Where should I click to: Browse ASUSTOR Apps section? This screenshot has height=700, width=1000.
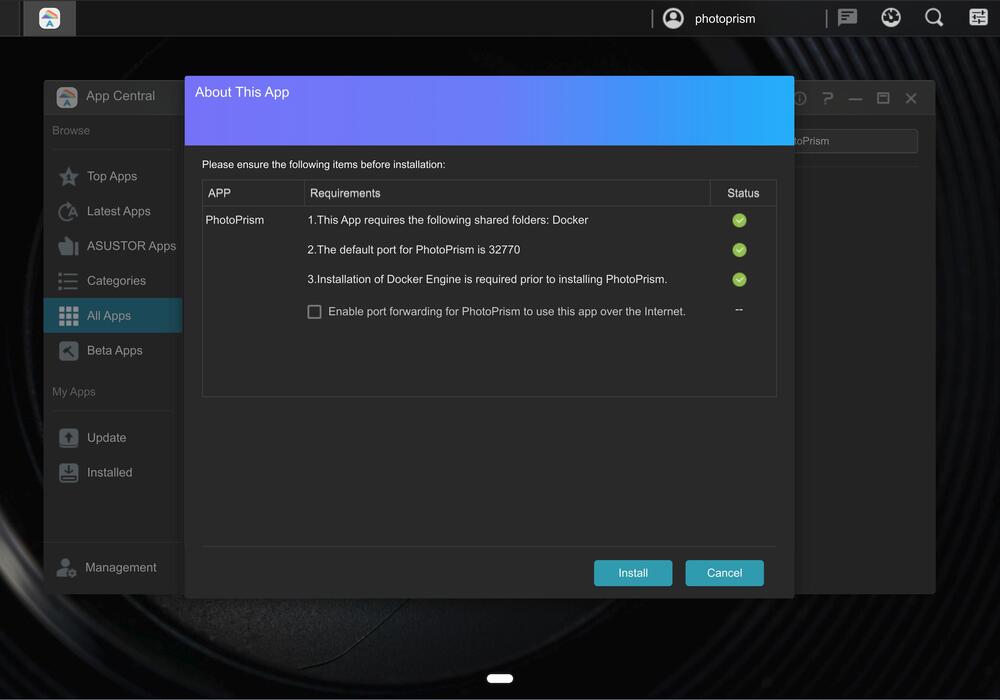click(x=131, y=245)
